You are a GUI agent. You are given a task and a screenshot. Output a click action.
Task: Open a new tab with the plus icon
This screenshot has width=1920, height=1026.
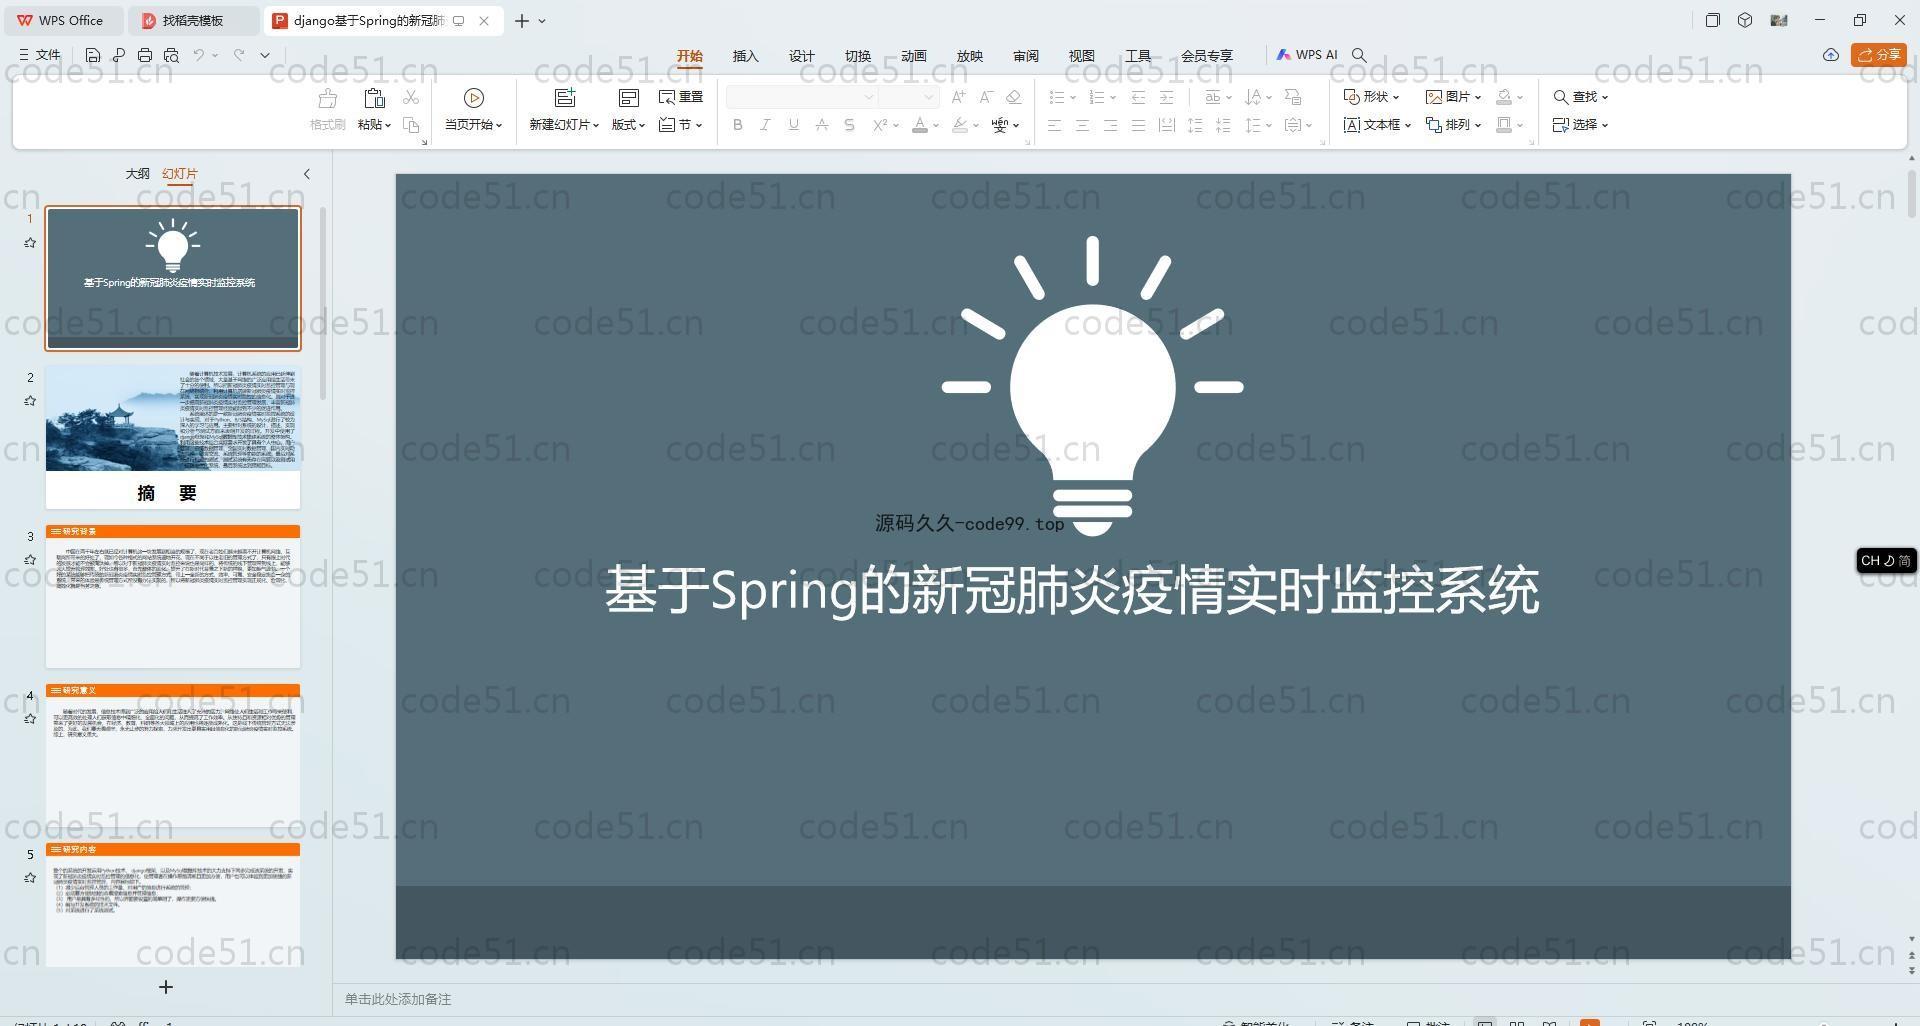point(521,20)
